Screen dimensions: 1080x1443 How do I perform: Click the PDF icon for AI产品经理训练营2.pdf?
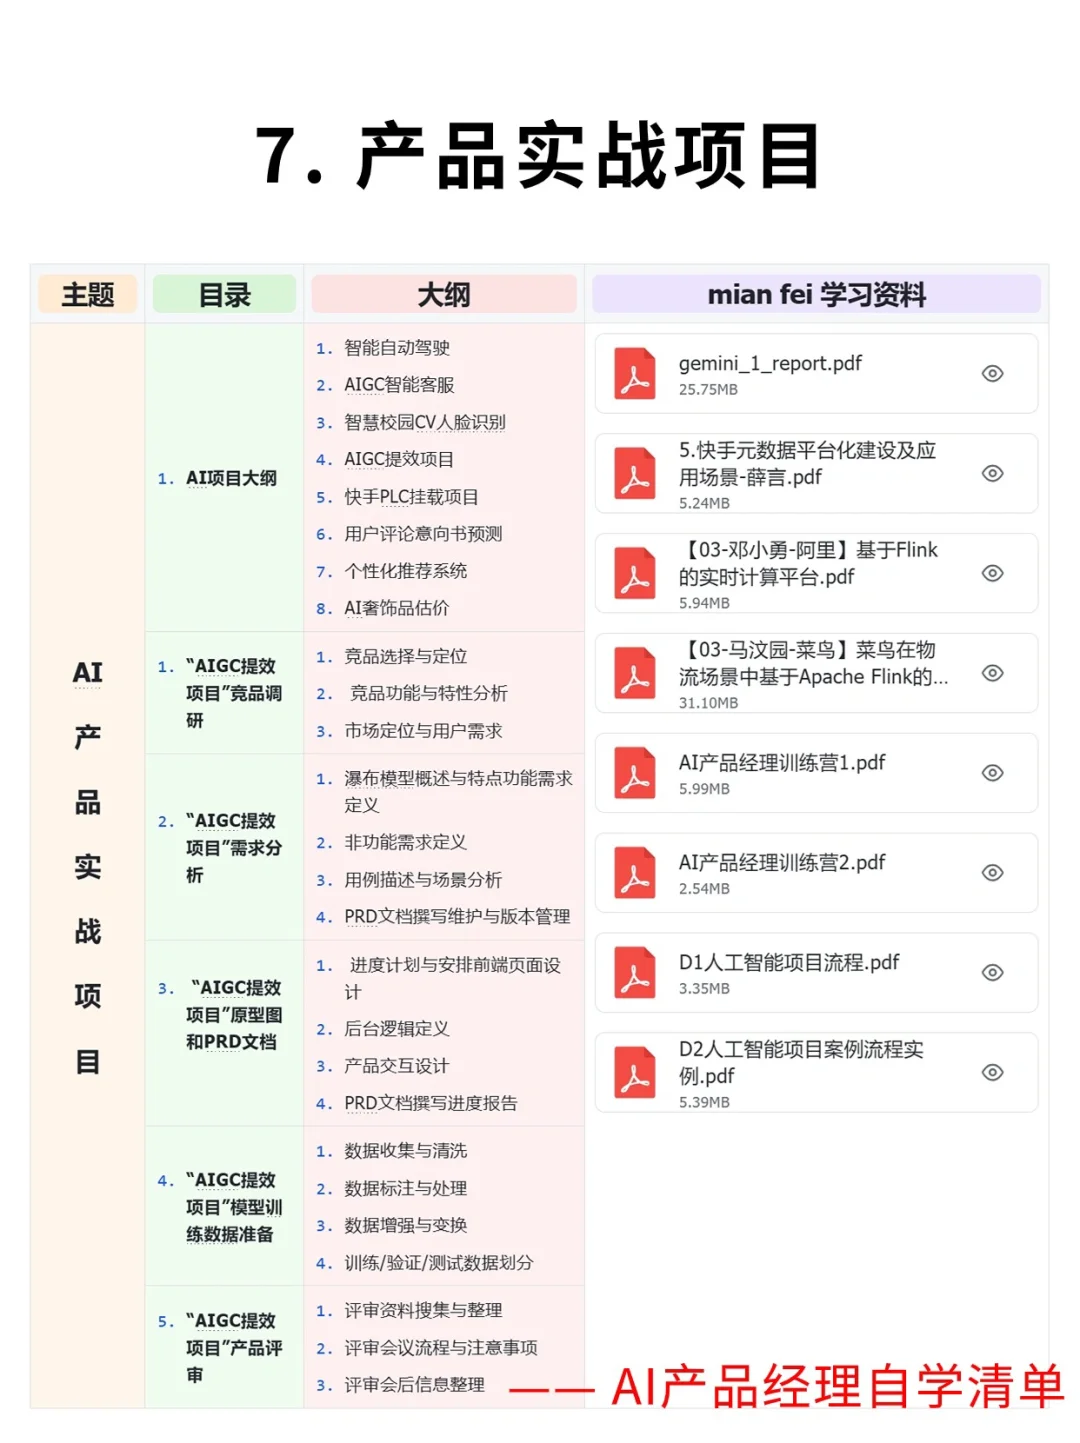pos(633,873)
